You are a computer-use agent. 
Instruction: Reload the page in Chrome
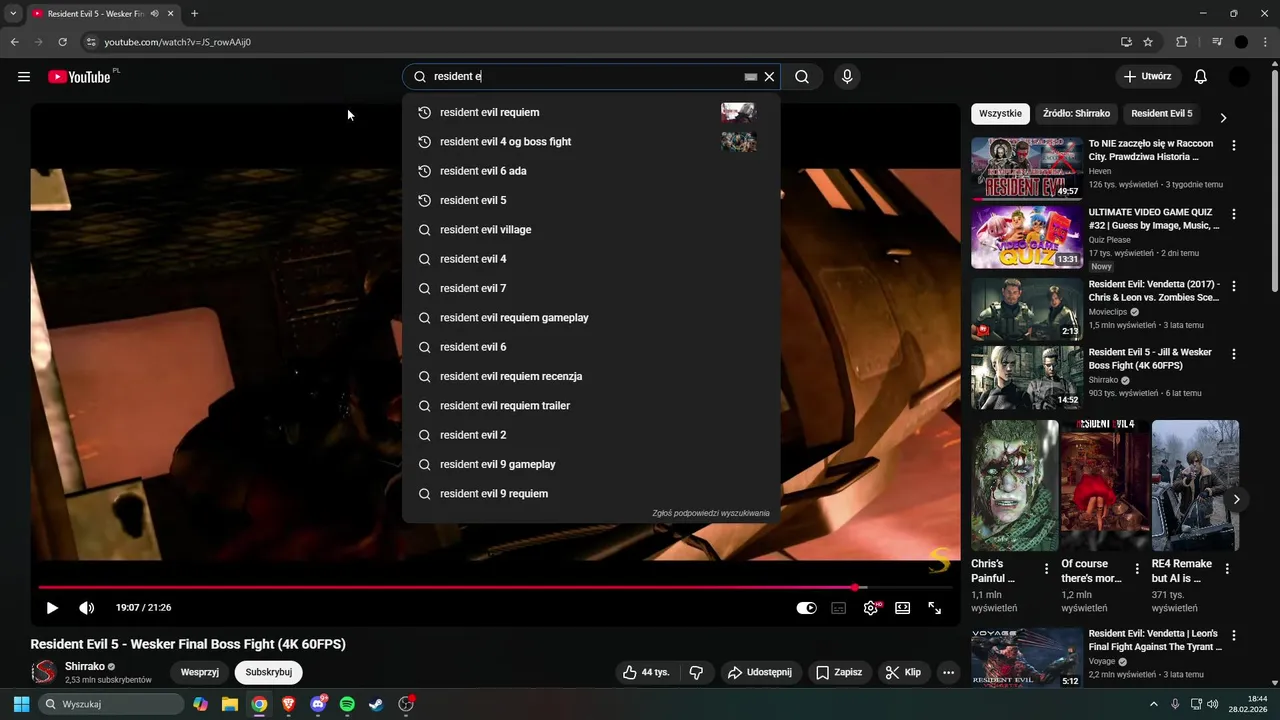[62, 42]
